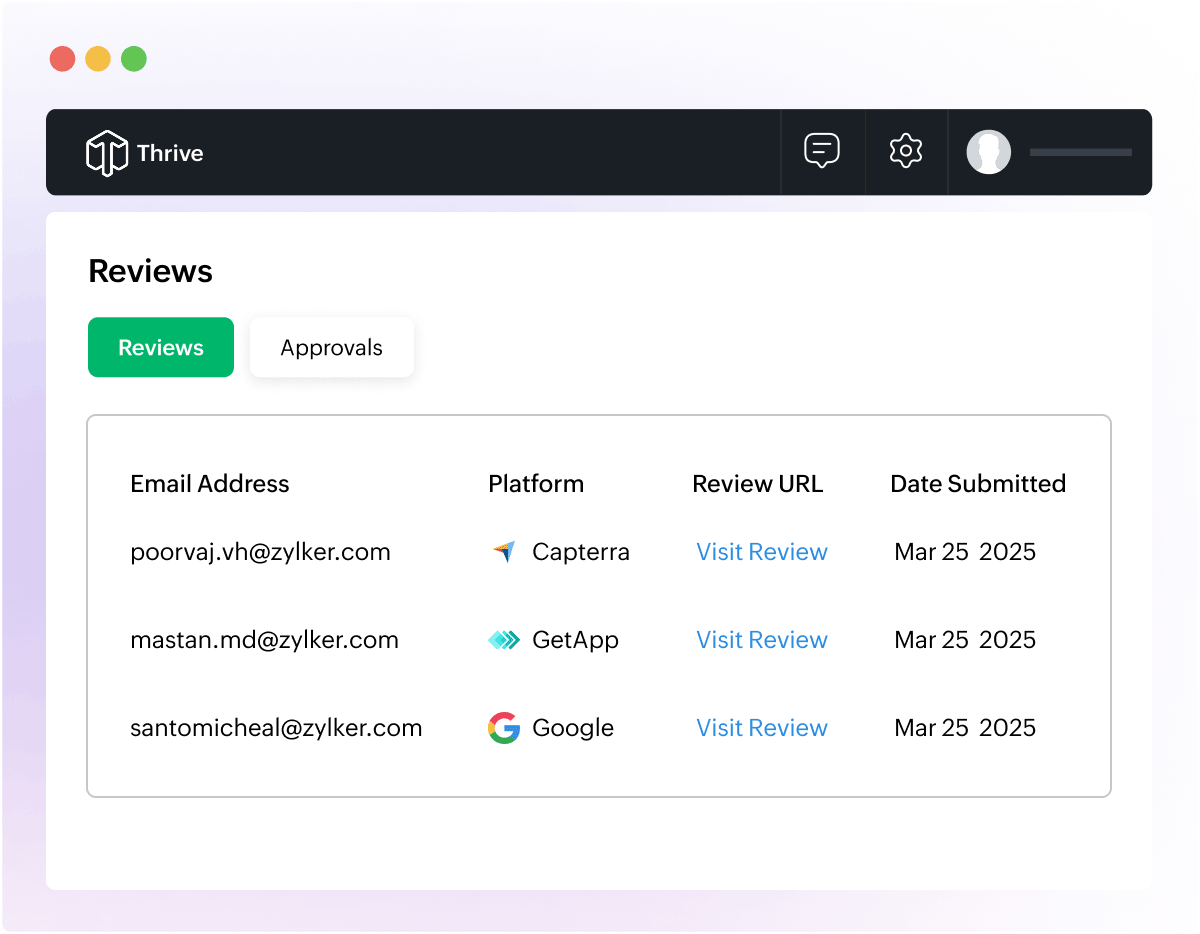
Task: Click the Google platform icon
Action: pyautogui.click(x=503, y=727)
